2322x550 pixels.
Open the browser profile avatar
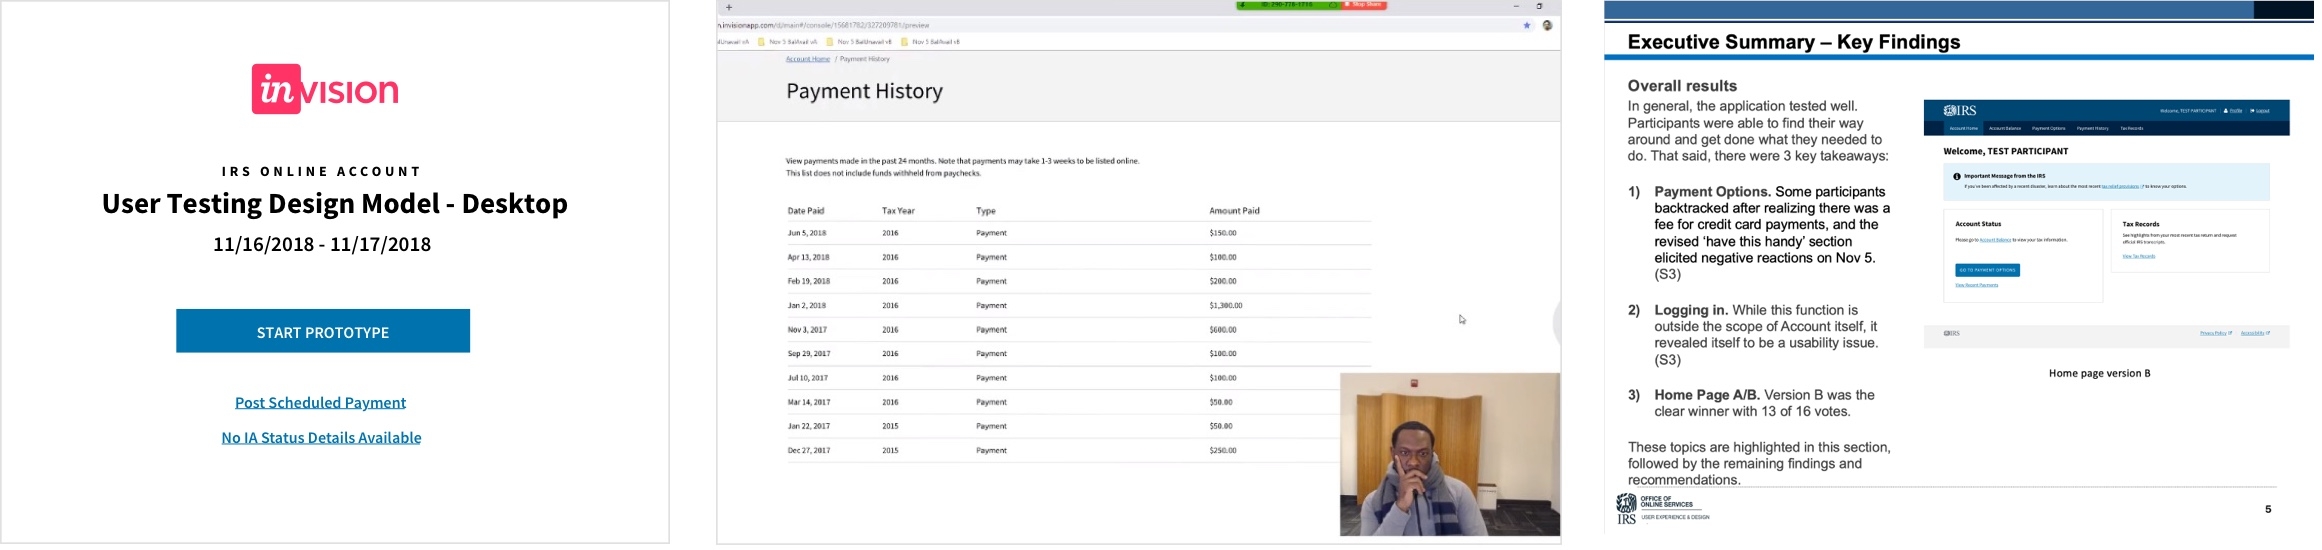tap(1547, 25)
